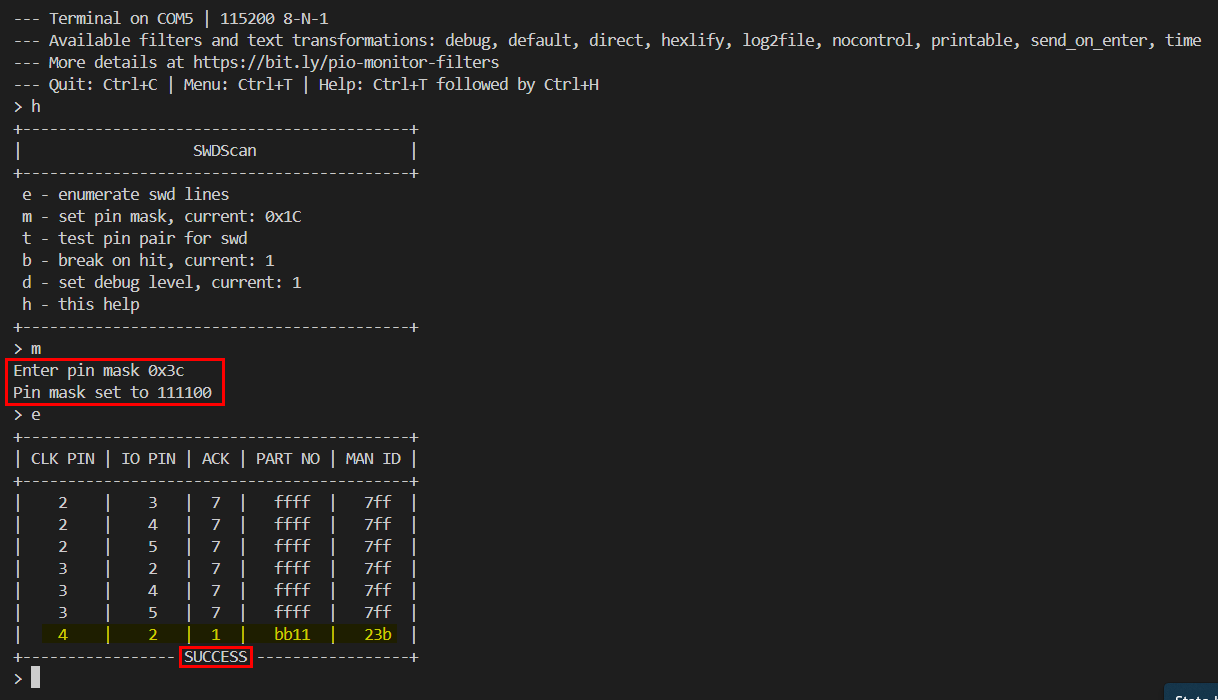This screenshot has width=1218, height=700.
Task: Click the PART NO column header
Action: pos(288,458)
